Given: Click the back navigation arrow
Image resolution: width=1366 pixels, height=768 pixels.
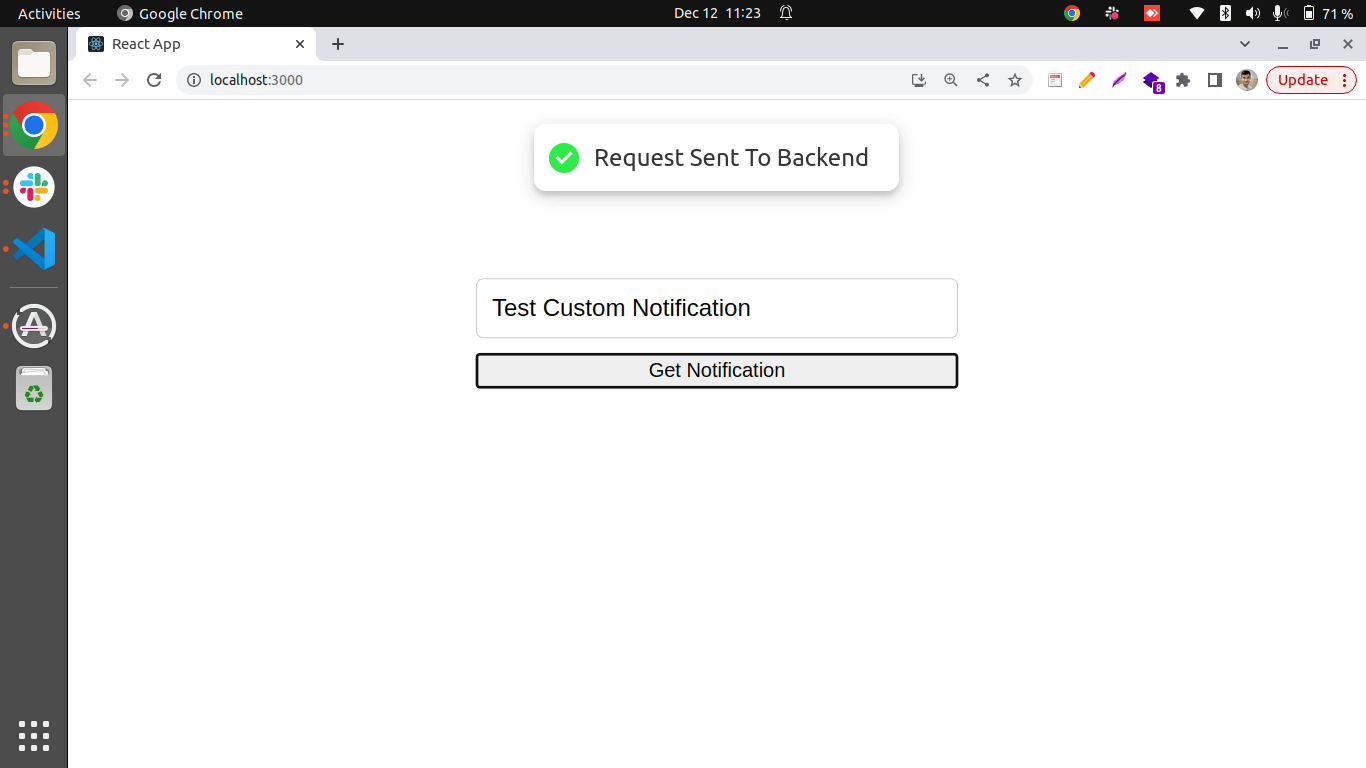Looking at the screenshot, I should 89,80.
